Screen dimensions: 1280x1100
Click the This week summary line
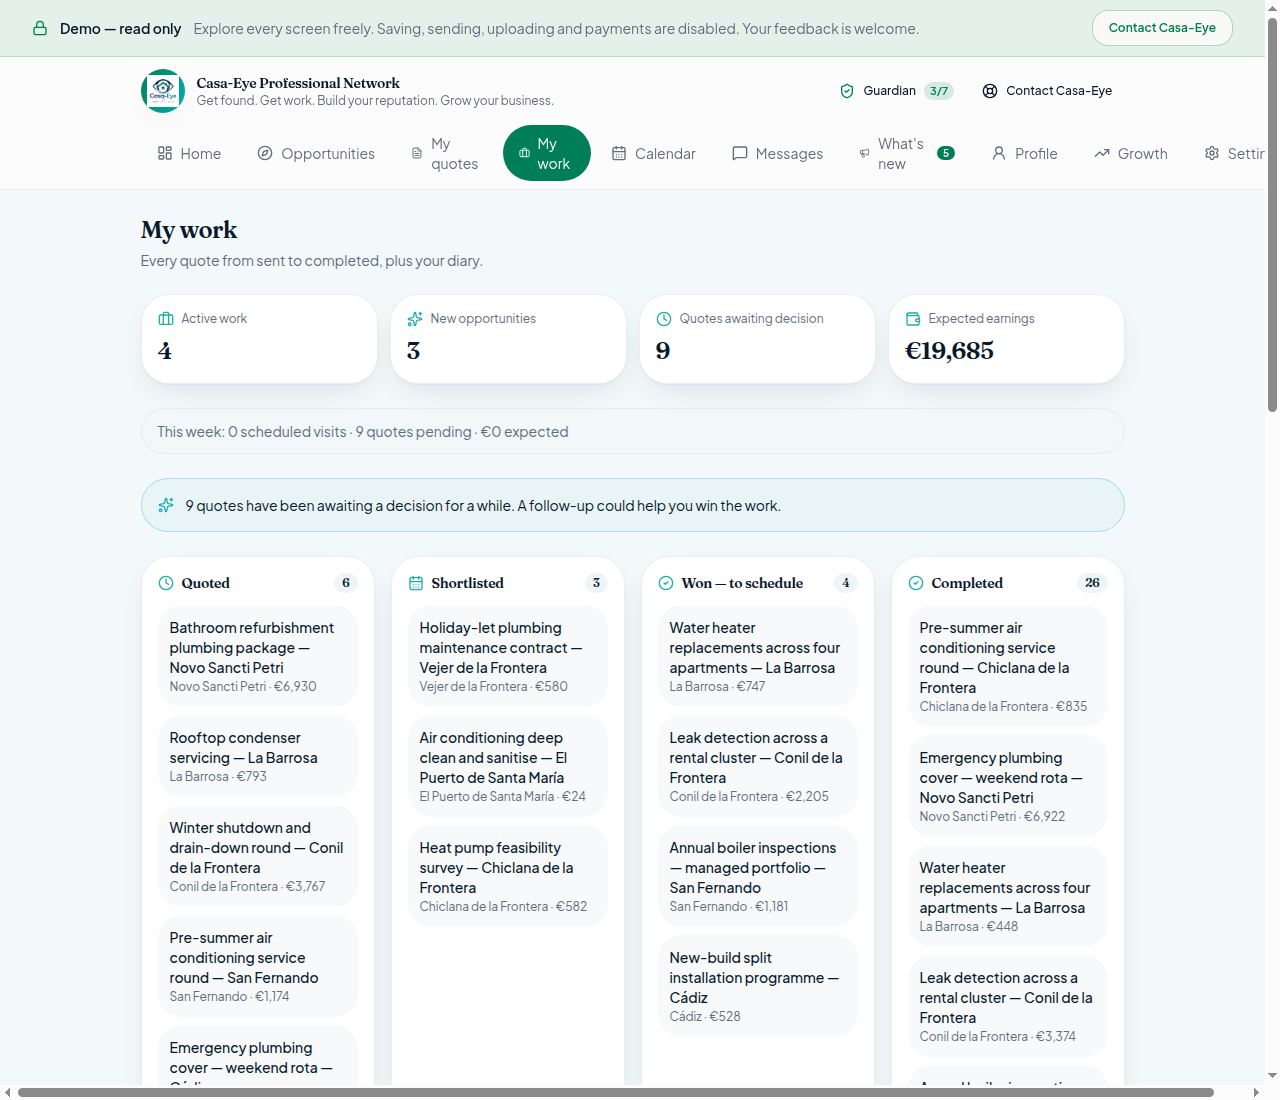[633, 431]
